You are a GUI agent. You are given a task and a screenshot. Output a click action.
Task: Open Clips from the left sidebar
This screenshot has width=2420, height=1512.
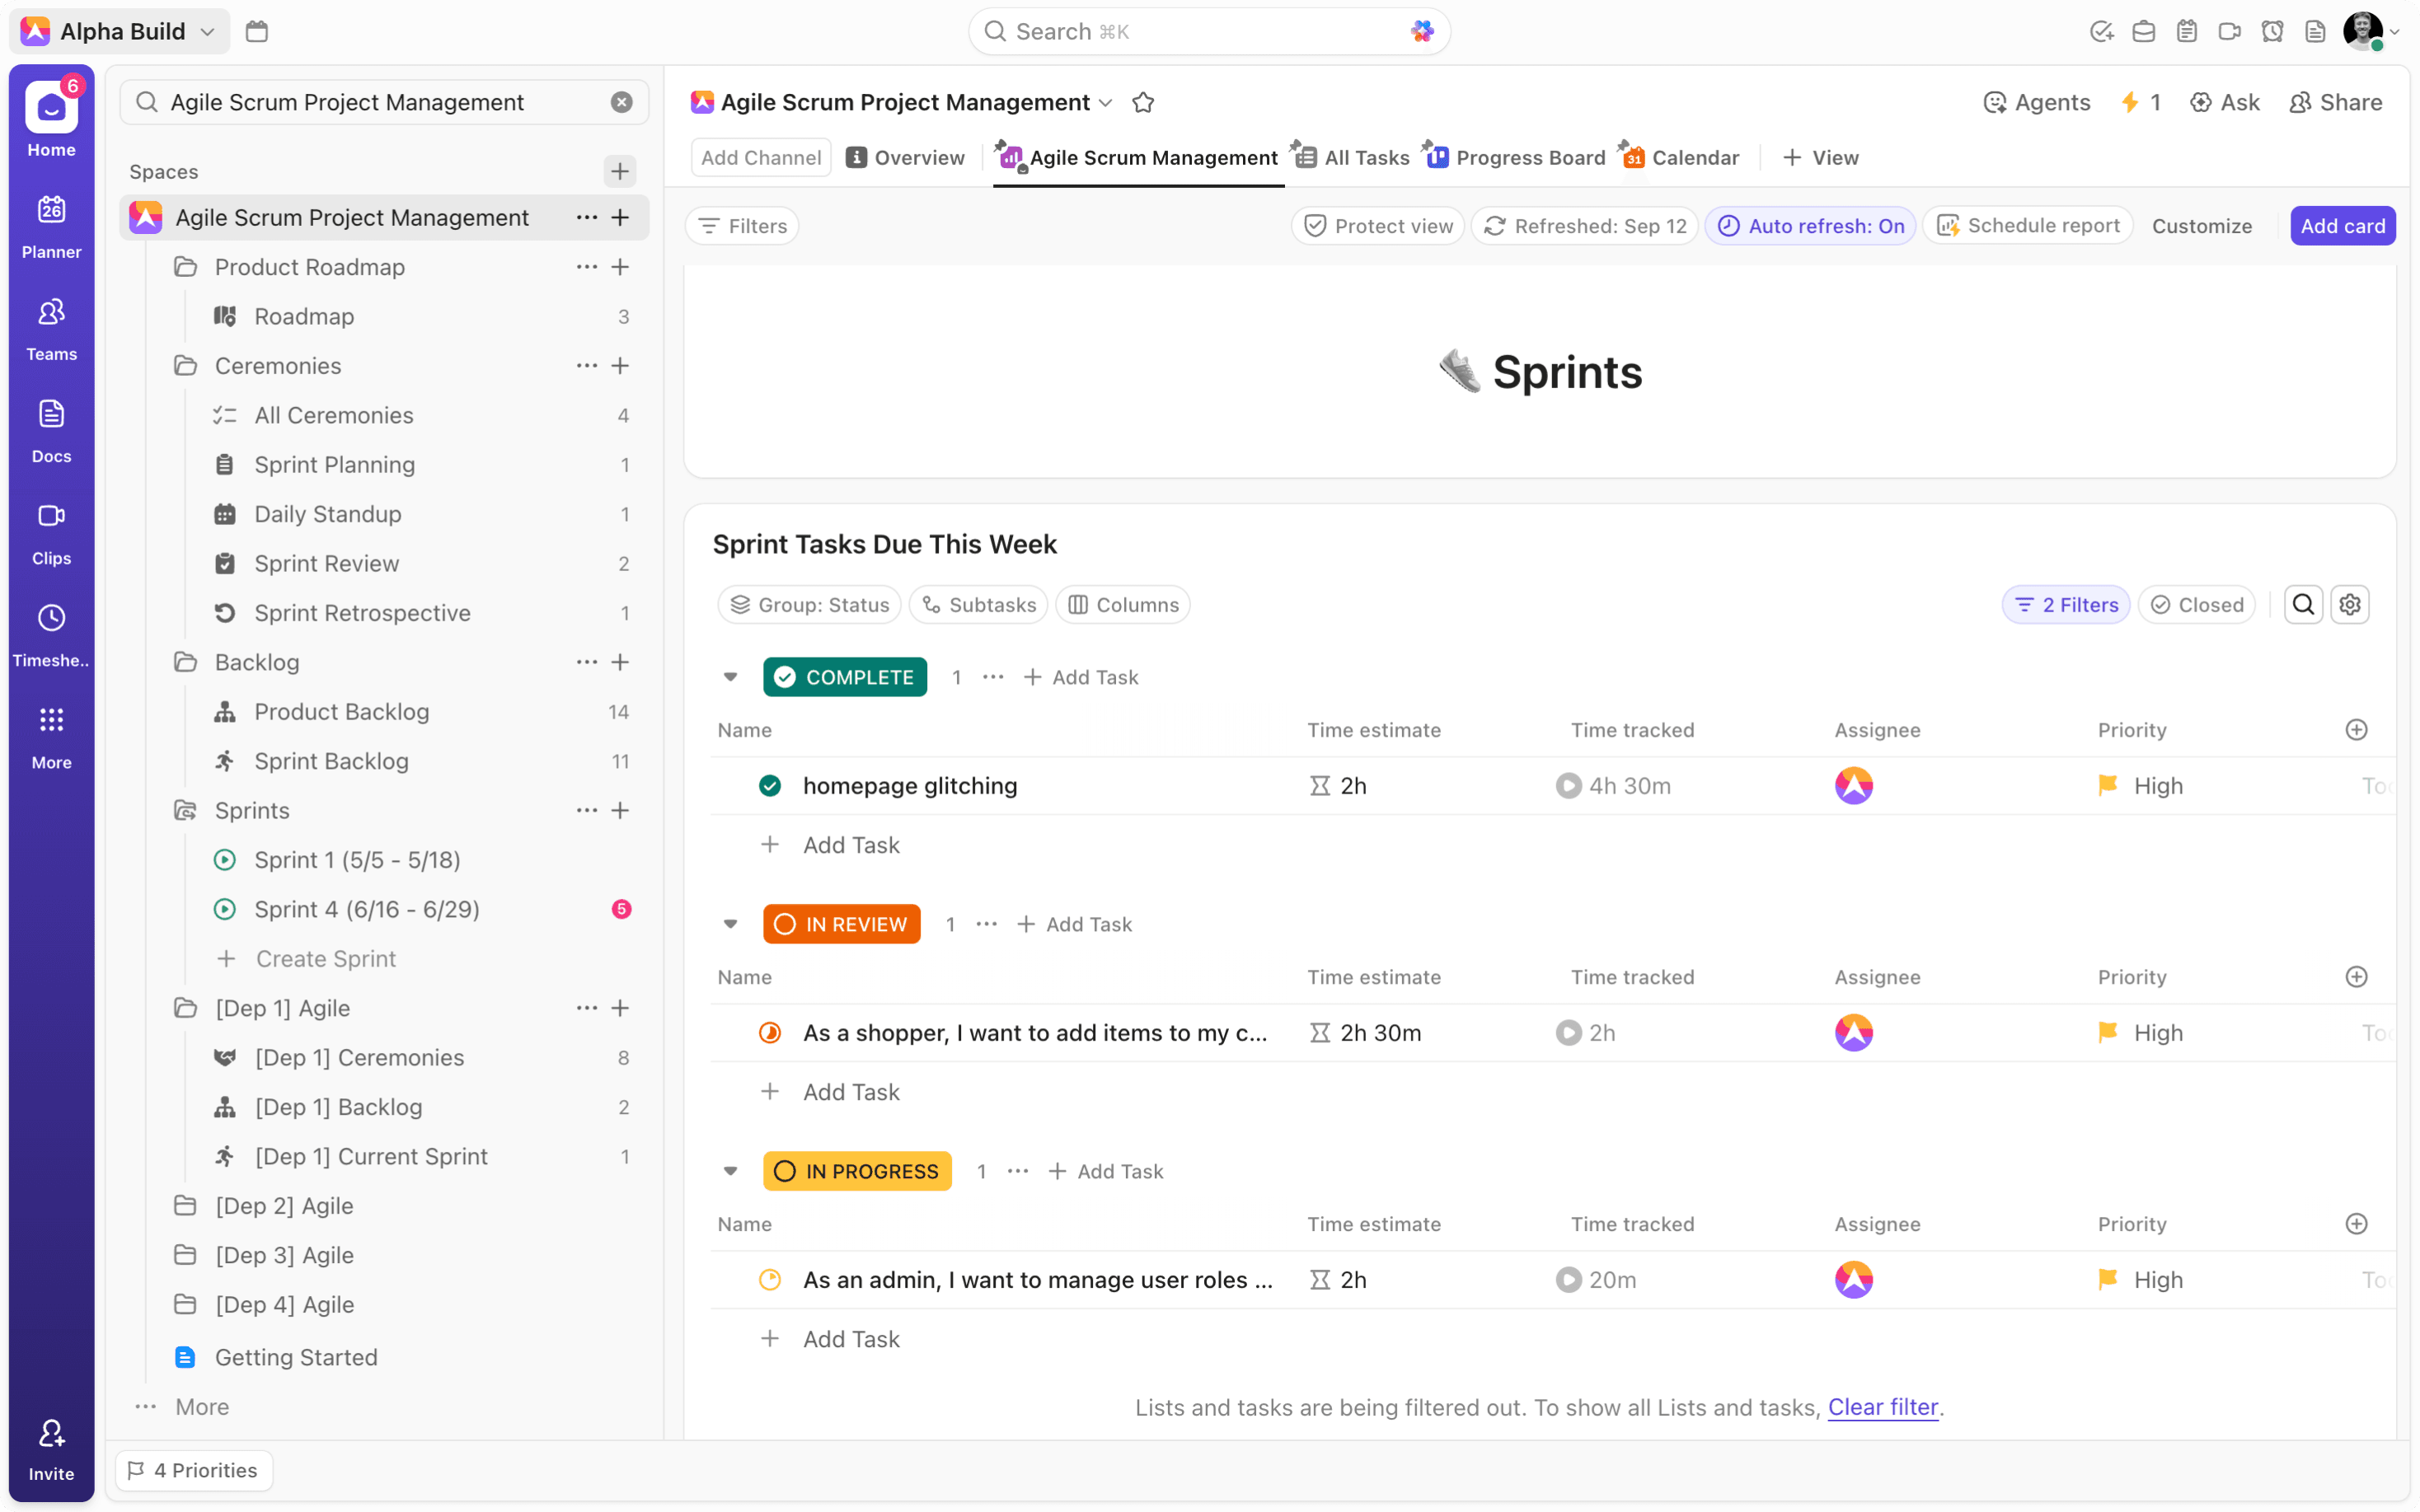coord(51,532)
